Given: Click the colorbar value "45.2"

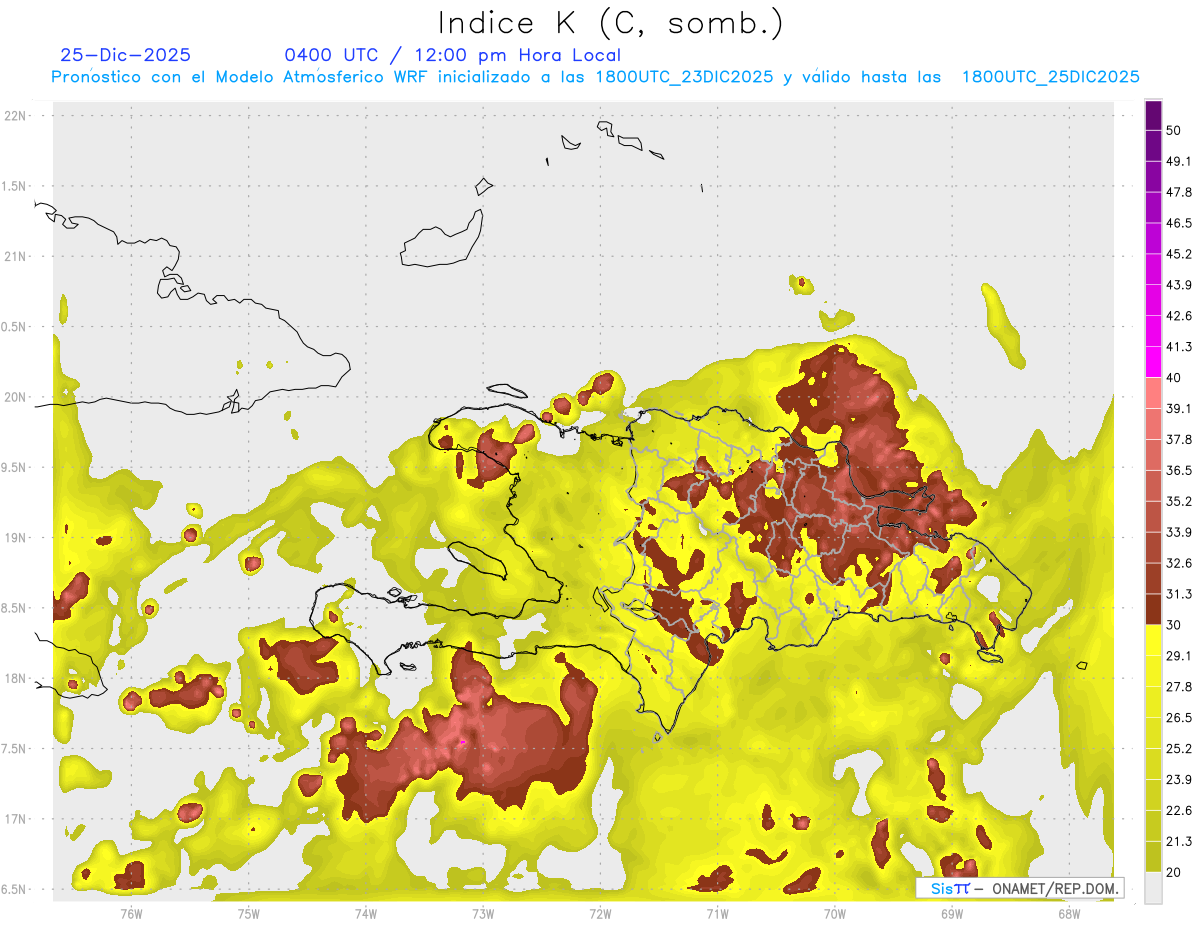Looking at the screenshot, I should pyautogui.click(x=1179, y=254).
